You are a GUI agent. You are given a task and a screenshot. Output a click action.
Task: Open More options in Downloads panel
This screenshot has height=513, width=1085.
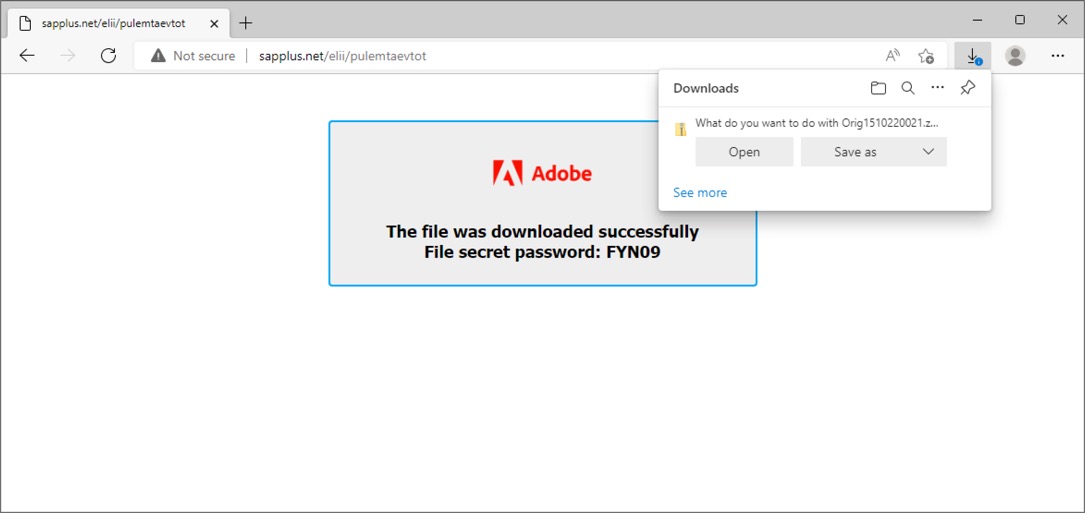pyautogui.click(x=938, y=88)
